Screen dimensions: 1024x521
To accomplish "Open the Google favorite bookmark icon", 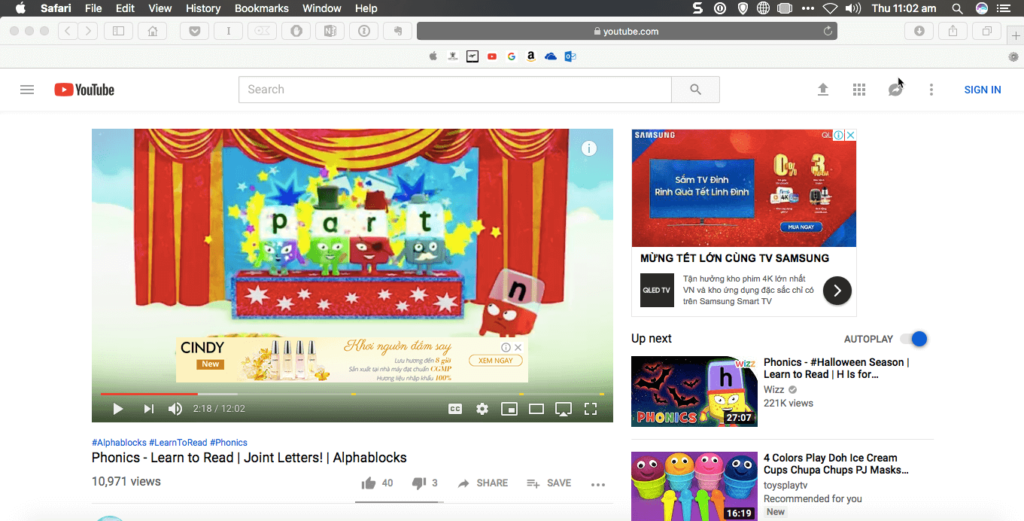I will tap(511, 57).
